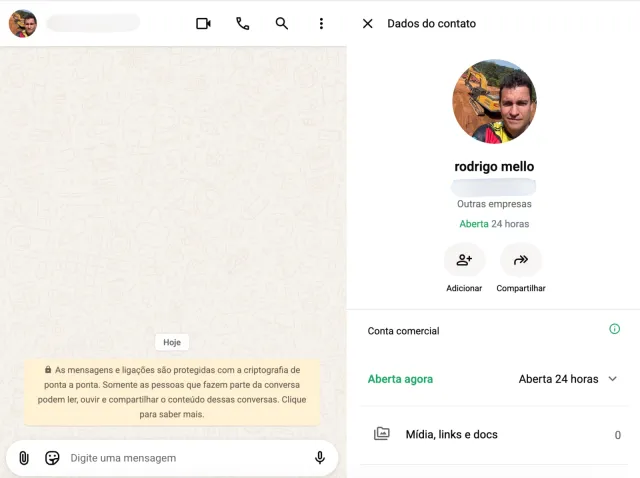Record a voice message with microphone

pyautogui.click(x=320, y=458)
